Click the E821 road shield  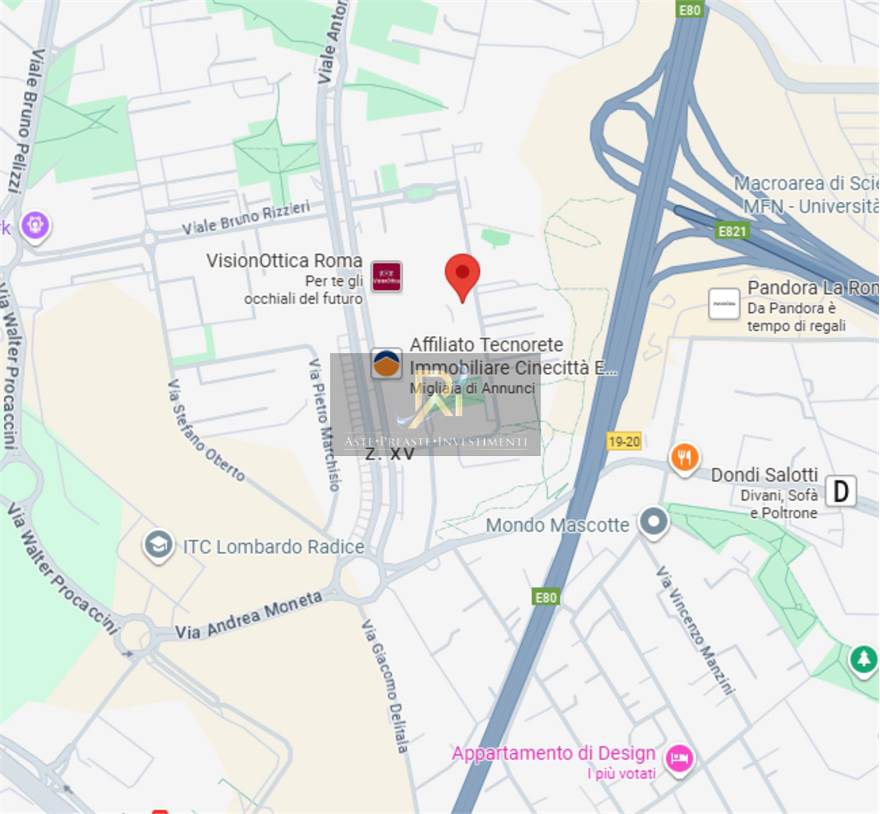732,231
